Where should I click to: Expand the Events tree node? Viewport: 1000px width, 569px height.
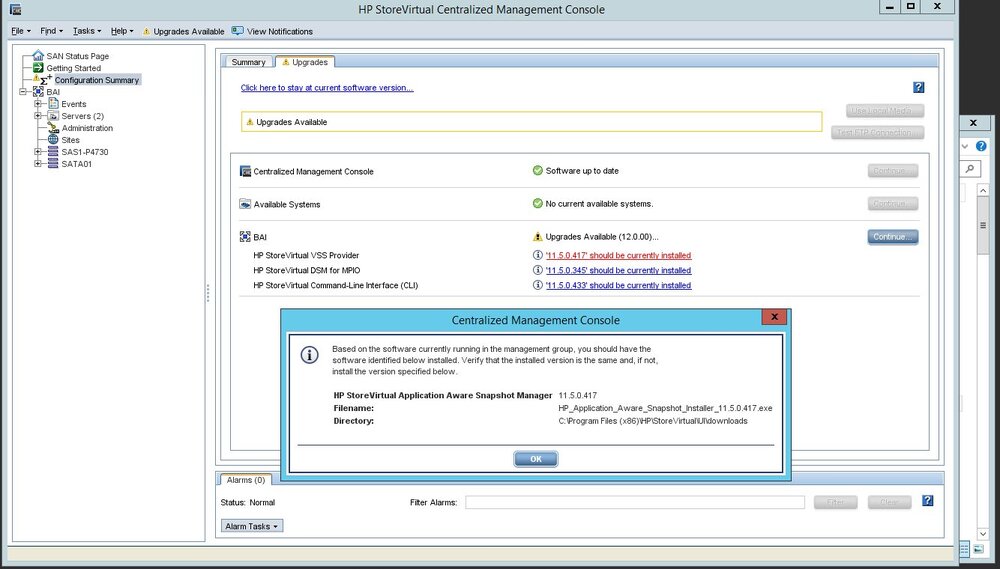pyautogui.click(x=38, y=103)
